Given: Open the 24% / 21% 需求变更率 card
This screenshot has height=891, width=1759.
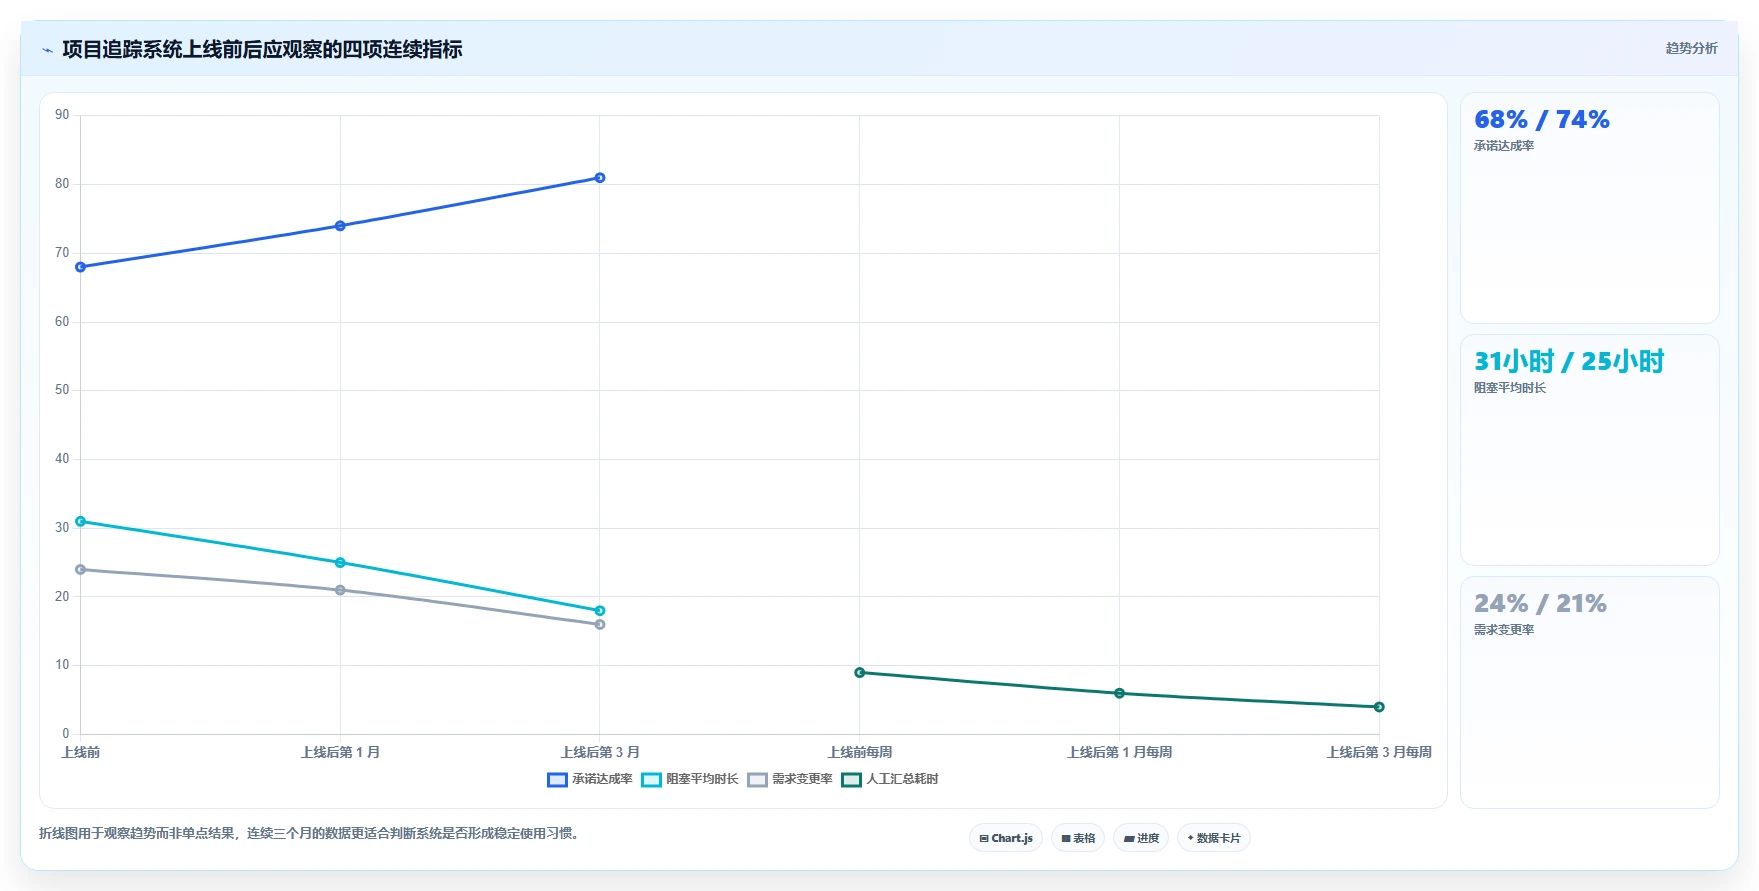Looking at the screenshot, I should (1590, 692).
